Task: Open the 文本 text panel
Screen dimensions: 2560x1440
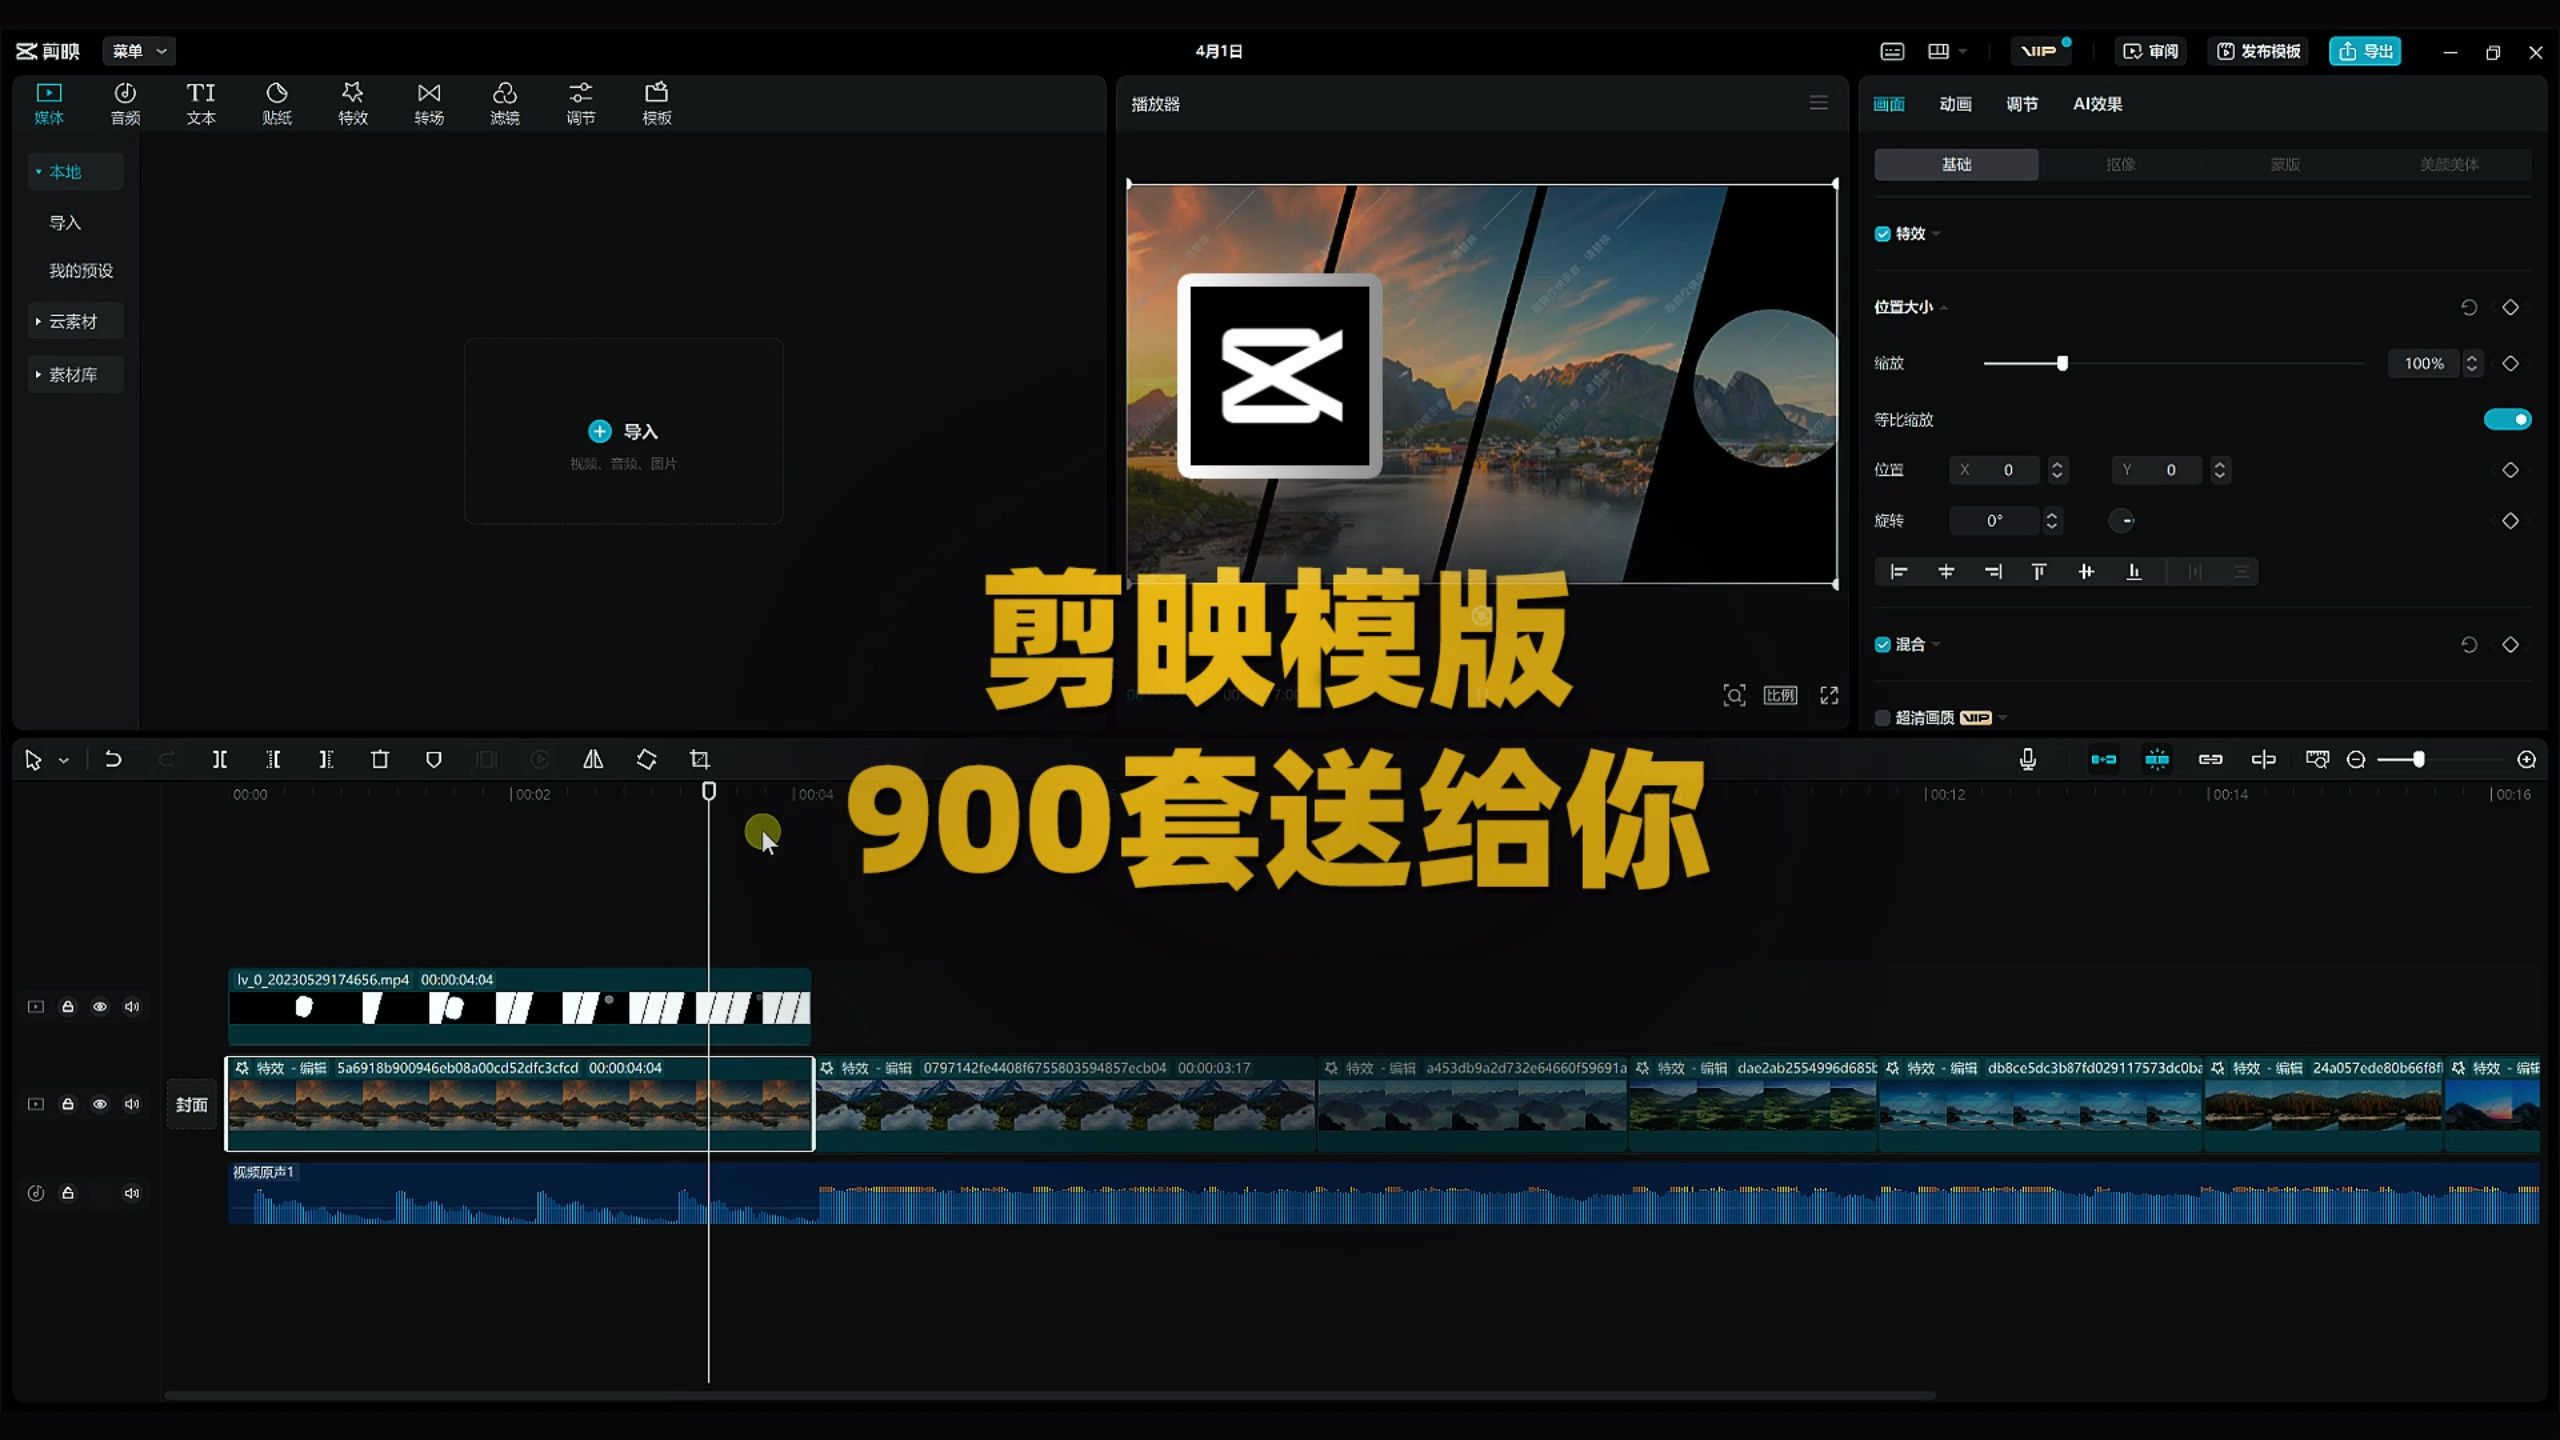Action: pyautogui.click(x=201, y=104)
